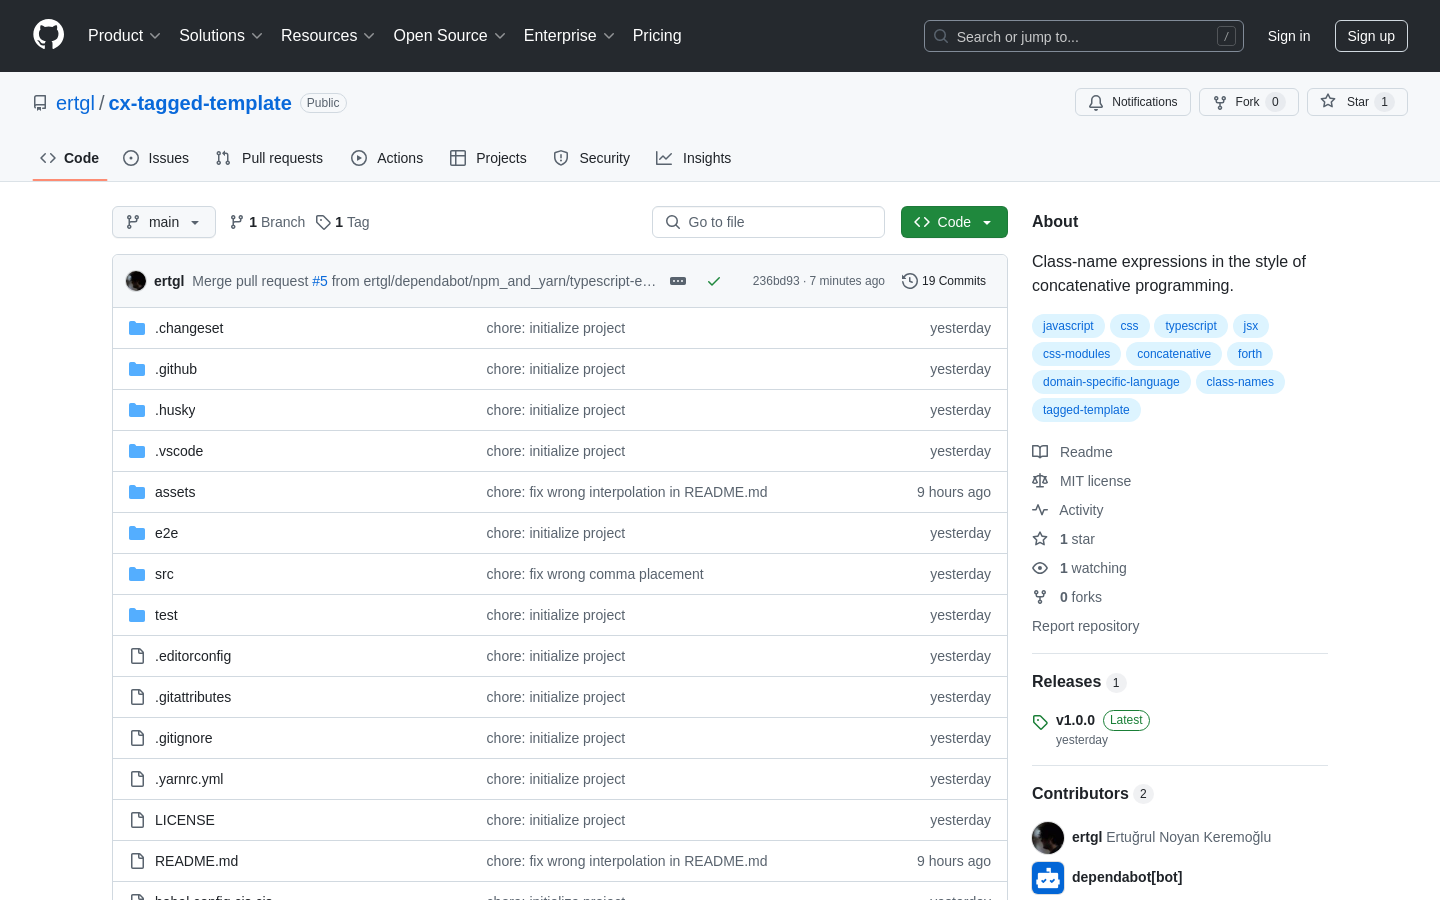This screenshot has height=900, width=1440.
Task: Open the main branch dropdown
Action: point(164,222)
